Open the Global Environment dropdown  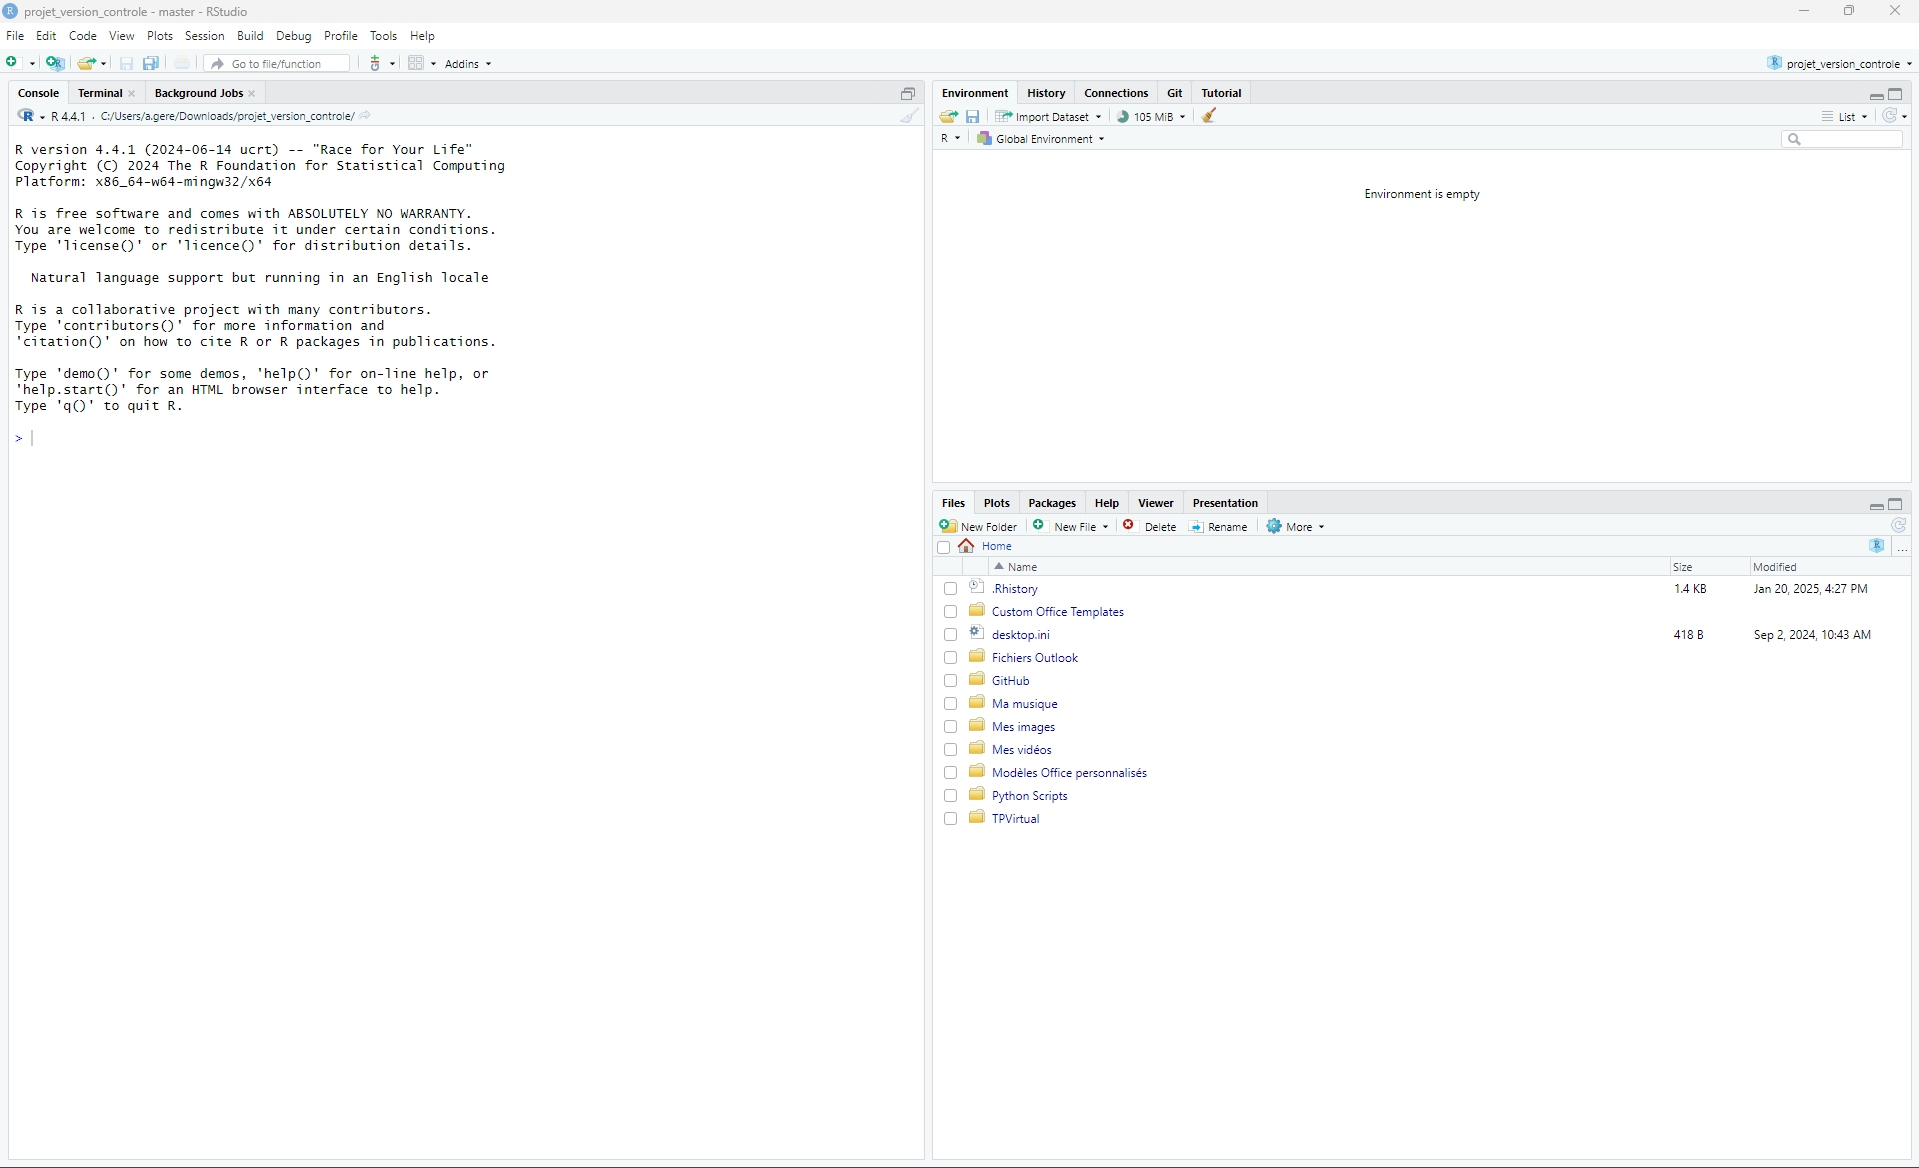click(1043, 139)
